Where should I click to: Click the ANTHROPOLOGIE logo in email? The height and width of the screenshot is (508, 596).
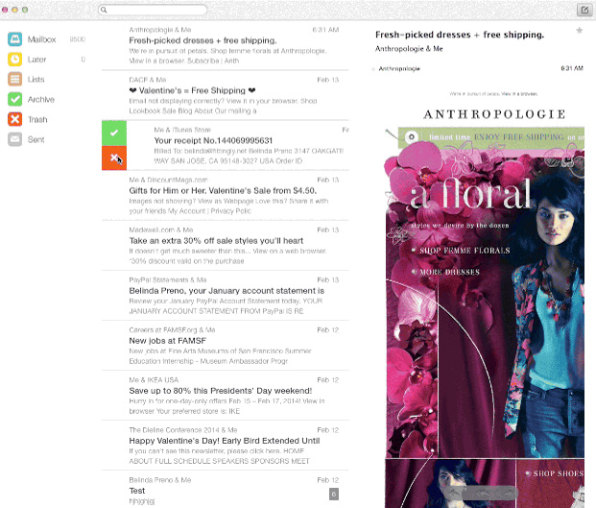tap(495, 114)
